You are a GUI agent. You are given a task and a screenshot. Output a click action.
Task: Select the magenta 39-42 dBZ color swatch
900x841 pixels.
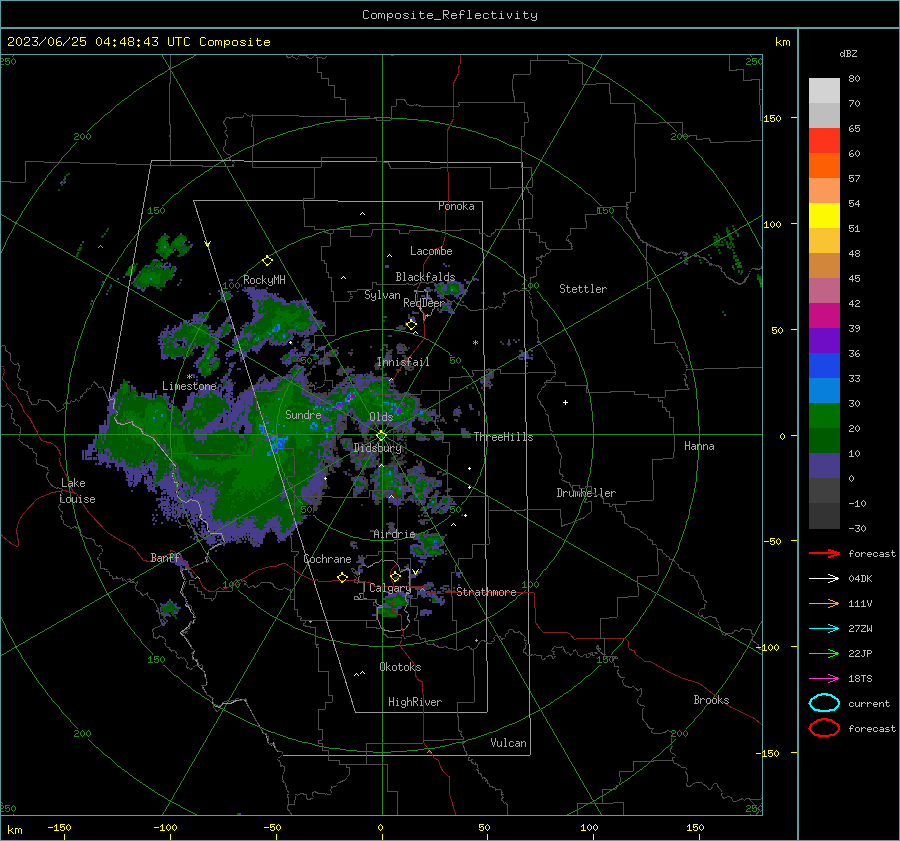click(824, 315)
